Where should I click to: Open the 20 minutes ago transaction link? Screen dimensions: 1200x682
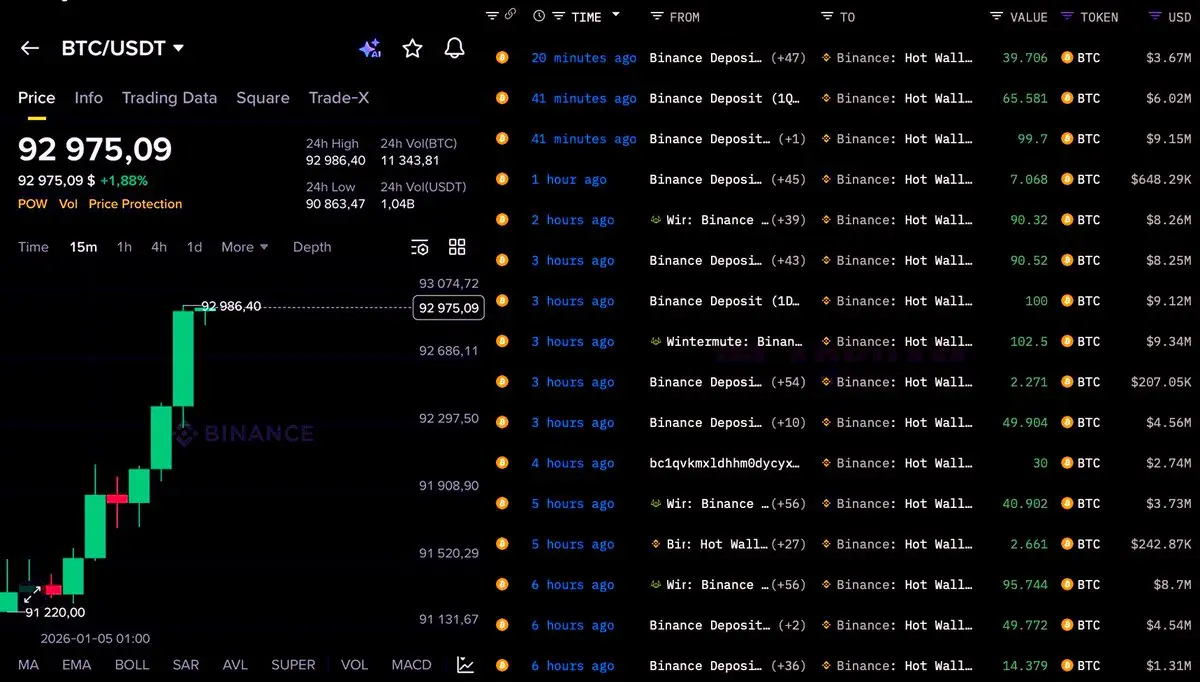(584, 58)
